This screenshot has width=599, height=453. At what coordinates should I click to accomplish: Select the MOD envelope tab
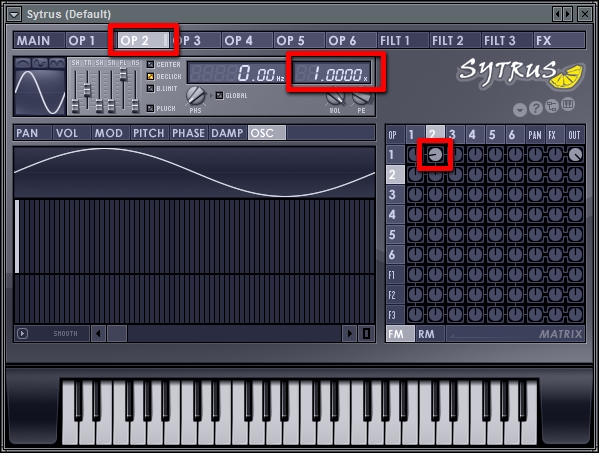point(111,133)
